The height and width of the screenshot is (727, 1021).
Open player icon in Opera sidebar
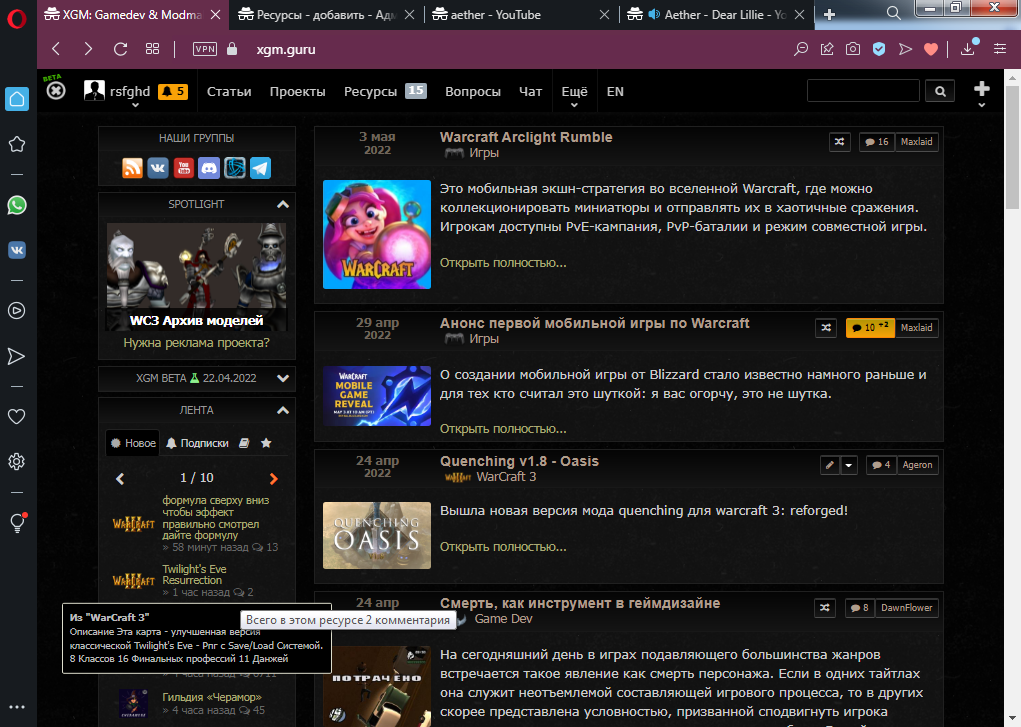pos(17,311)
